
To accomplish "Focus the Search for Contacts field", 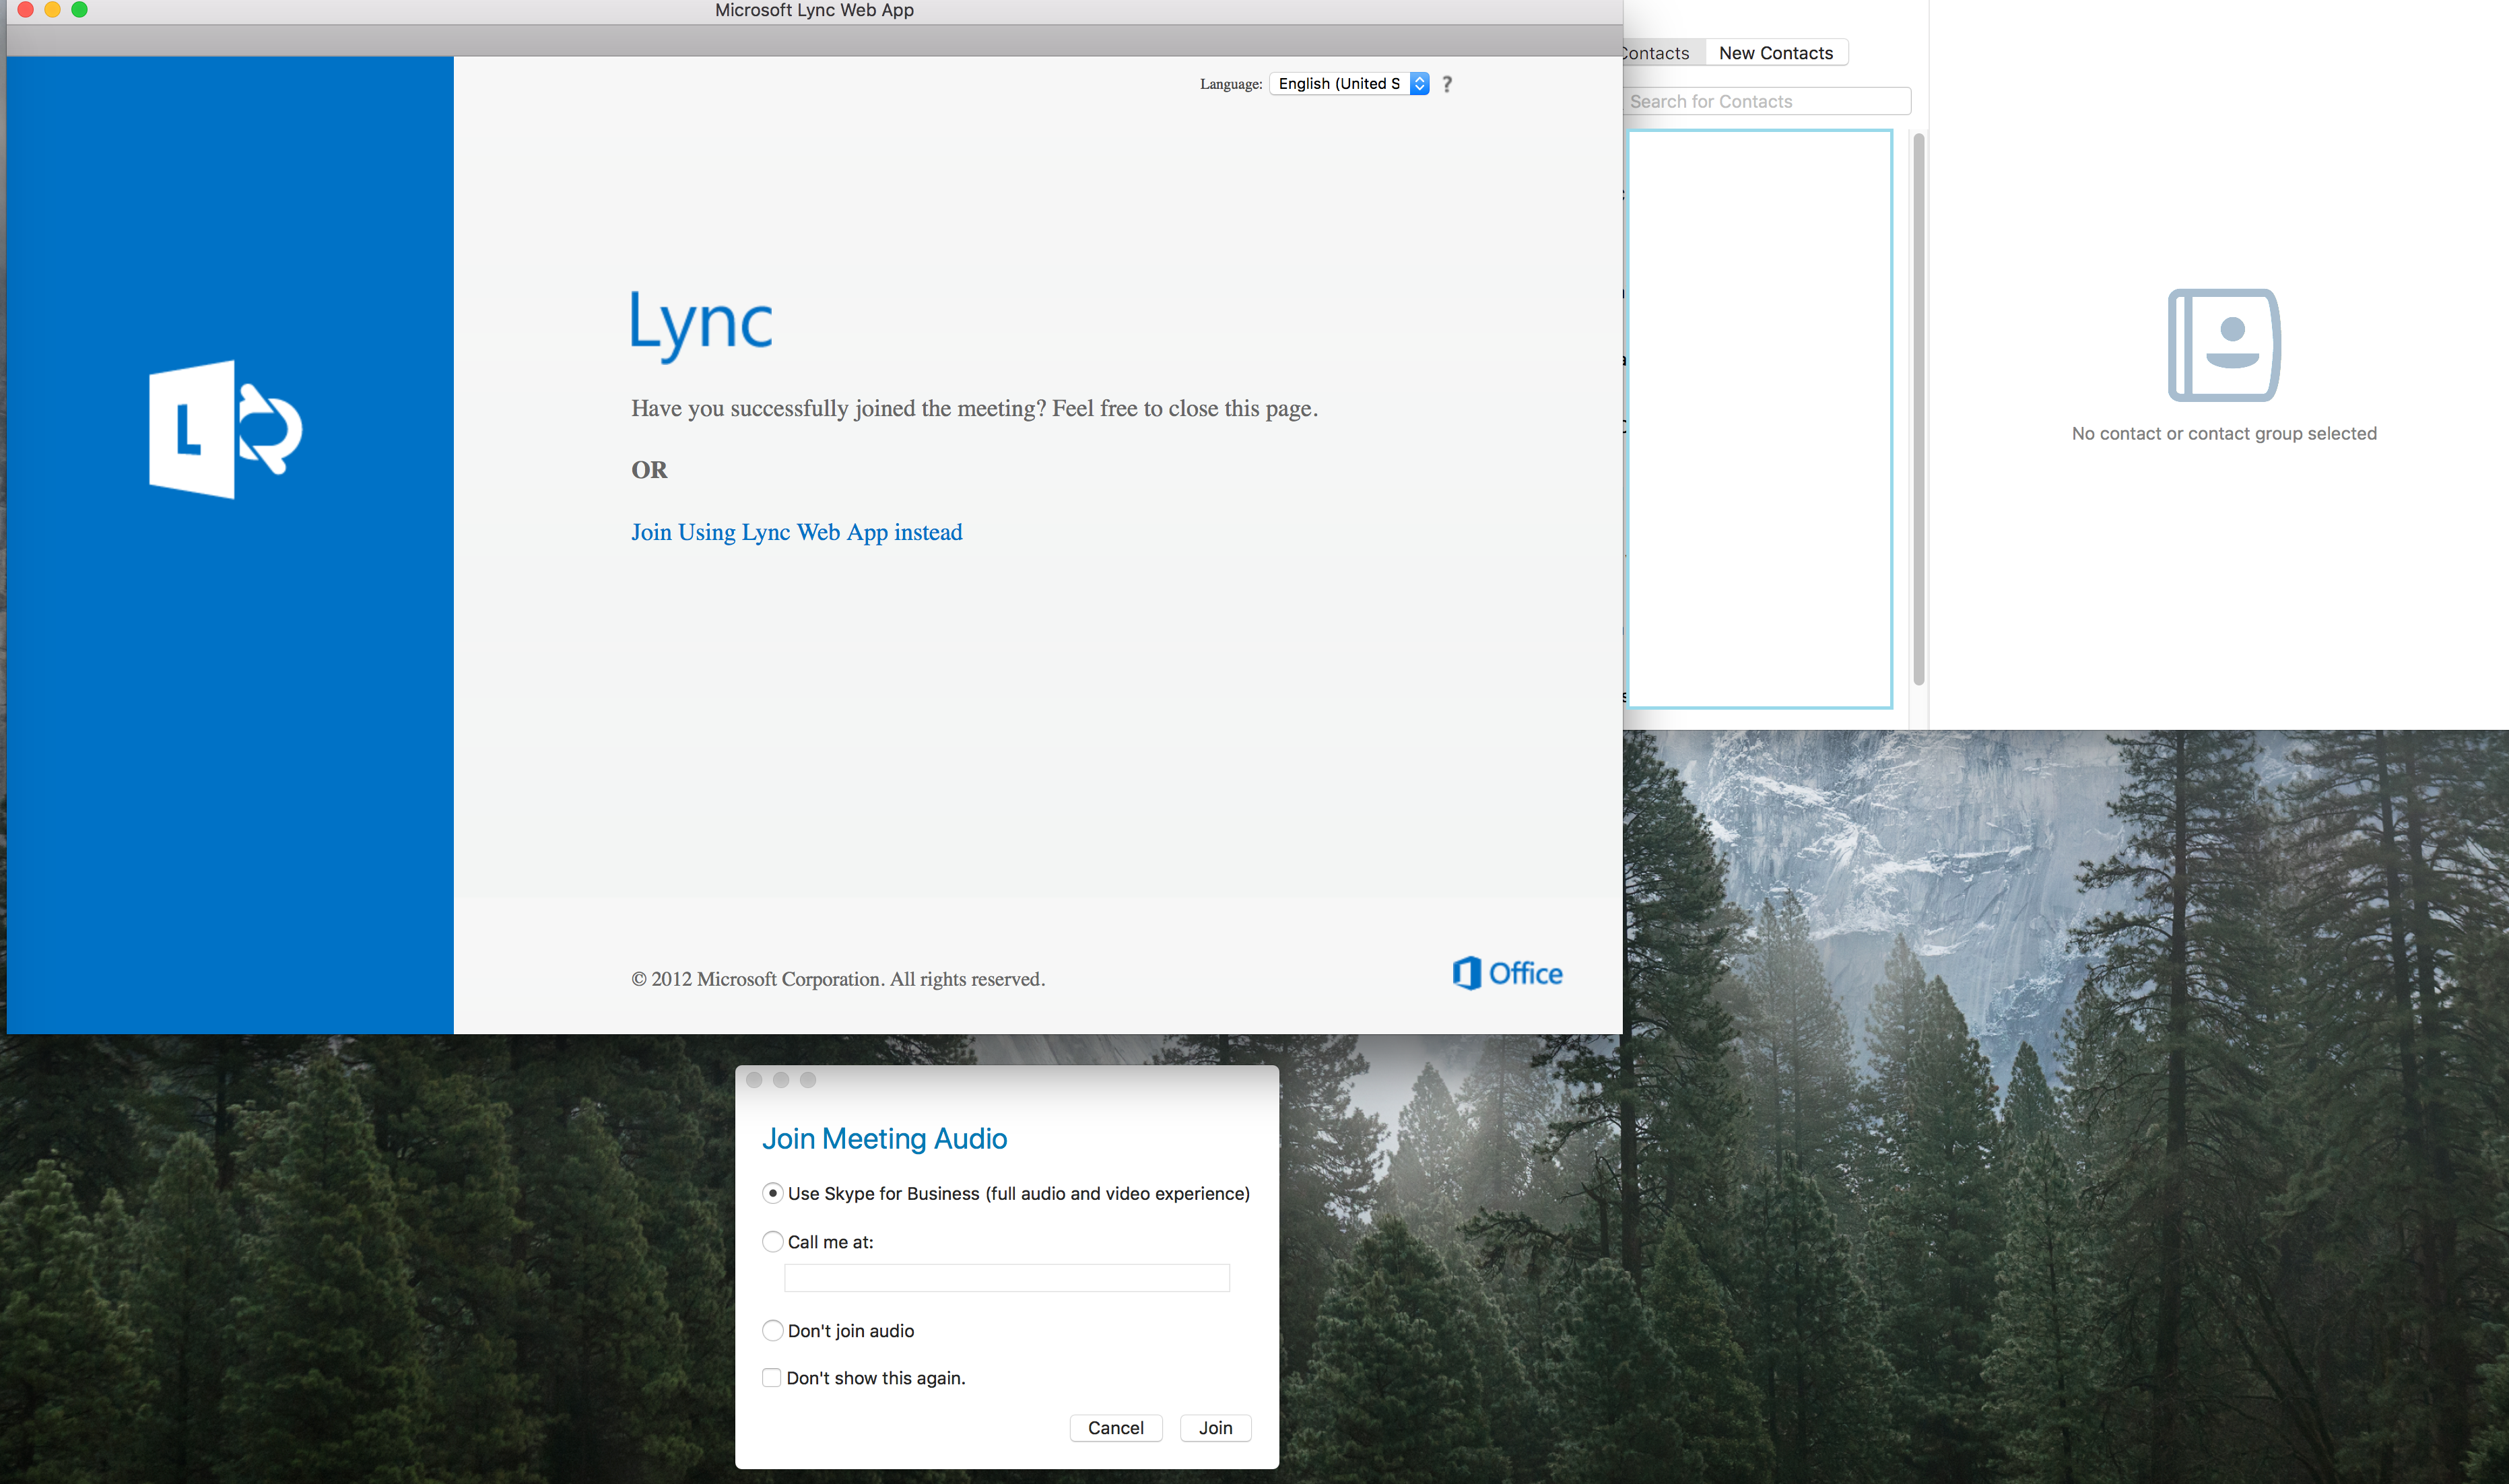I will tap(1767, 101).
